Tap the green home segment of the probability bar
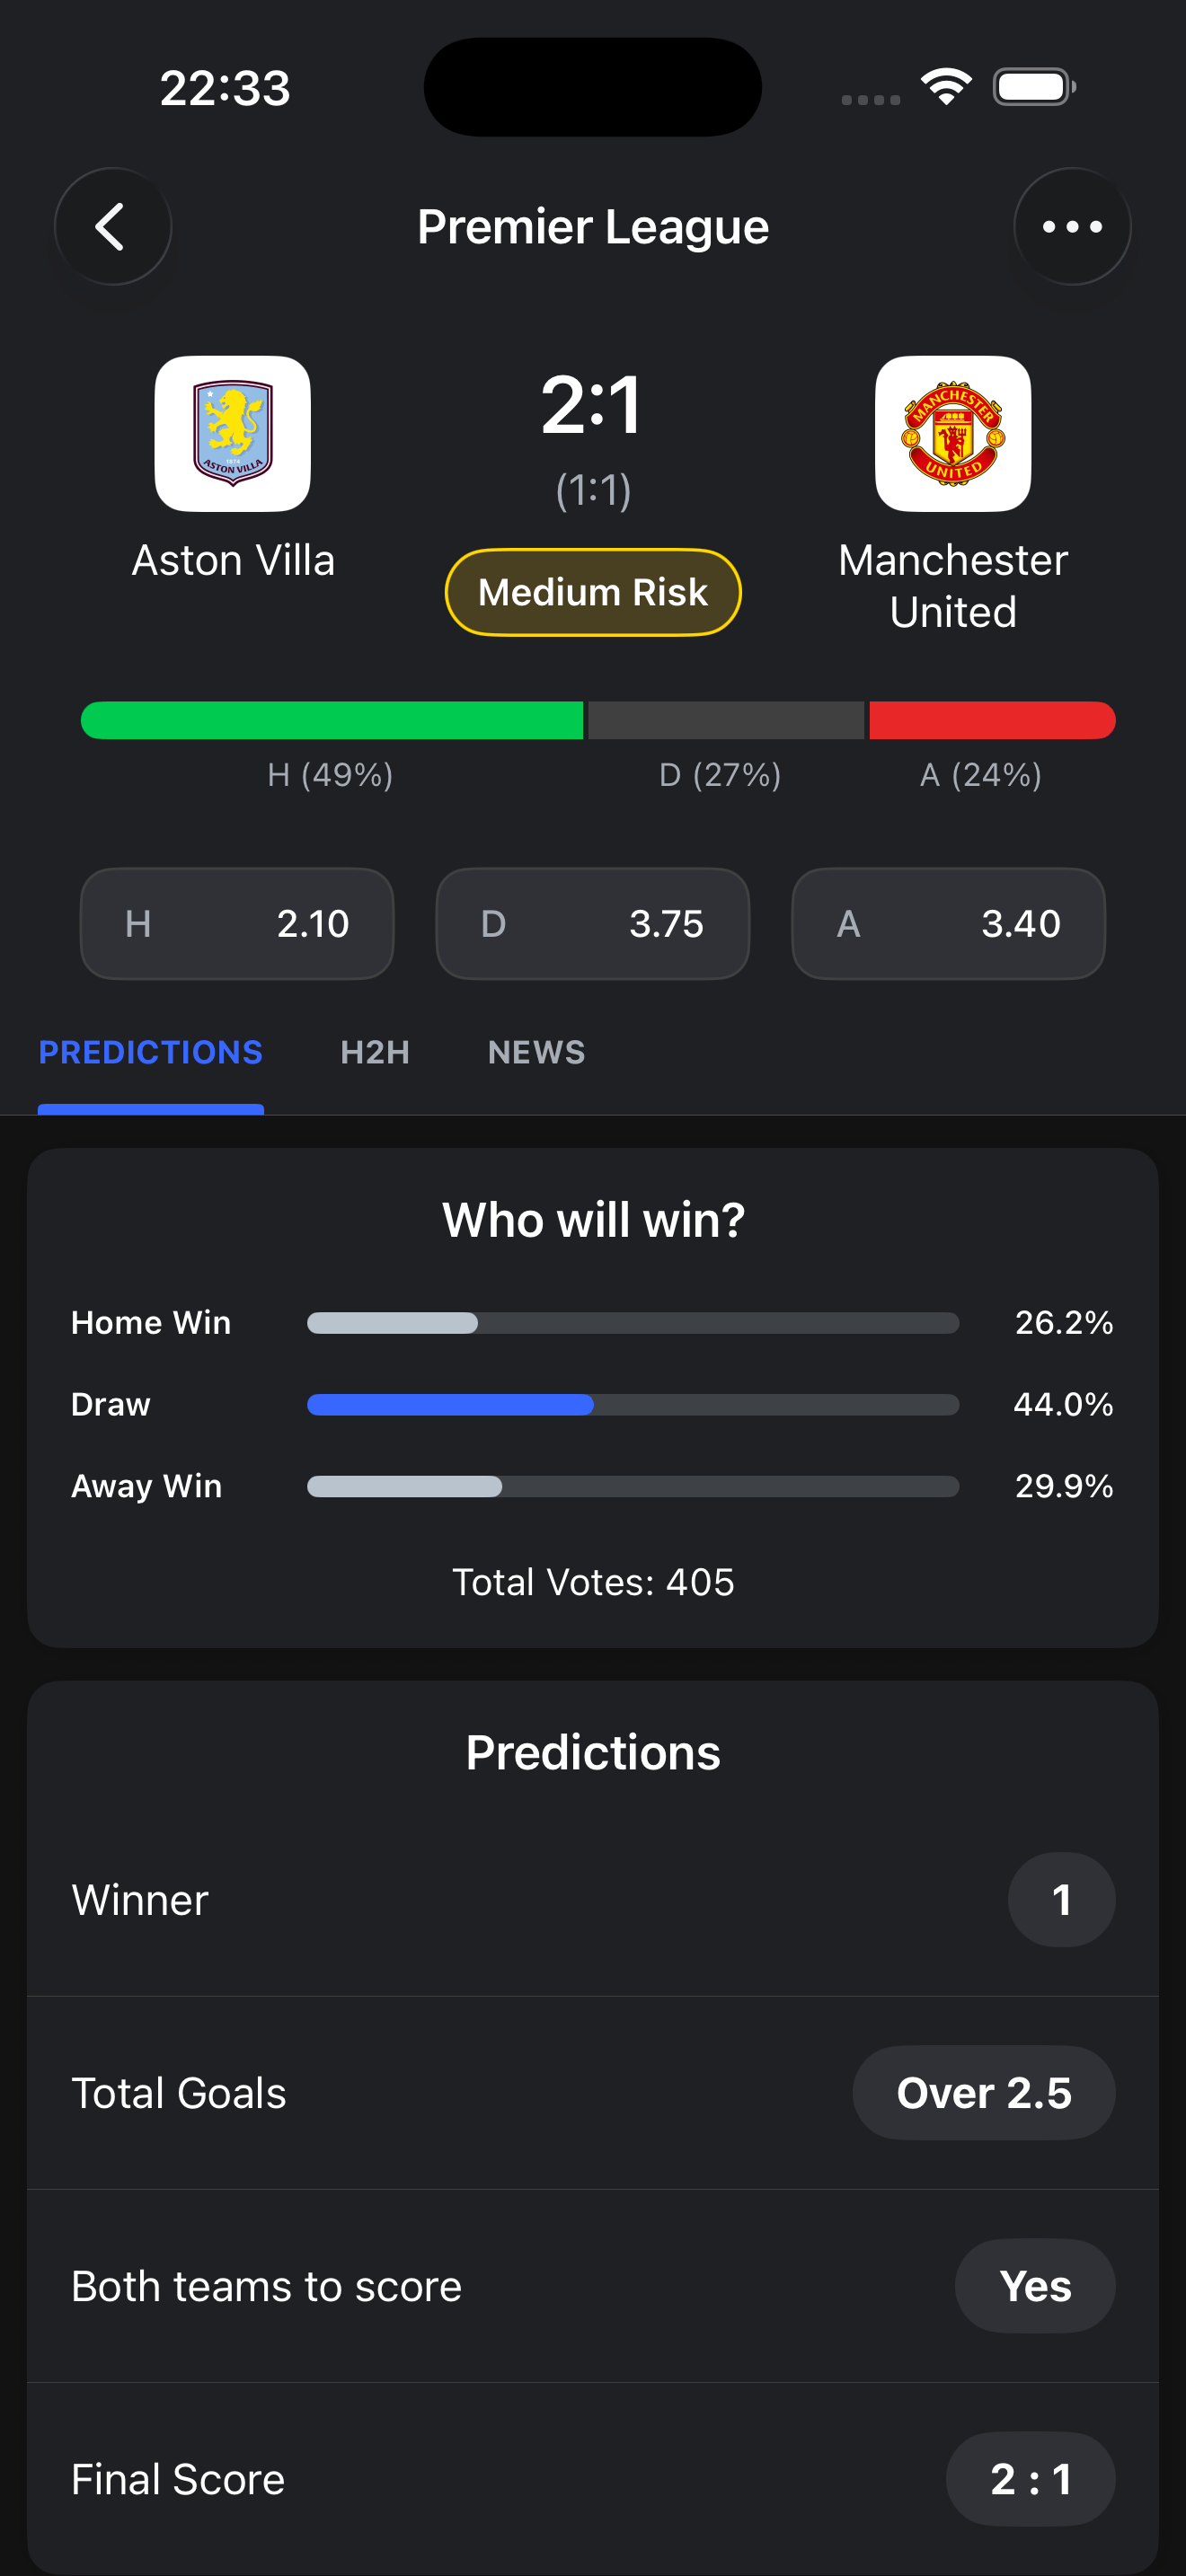 pyautogui.click(x=332, y=720)
